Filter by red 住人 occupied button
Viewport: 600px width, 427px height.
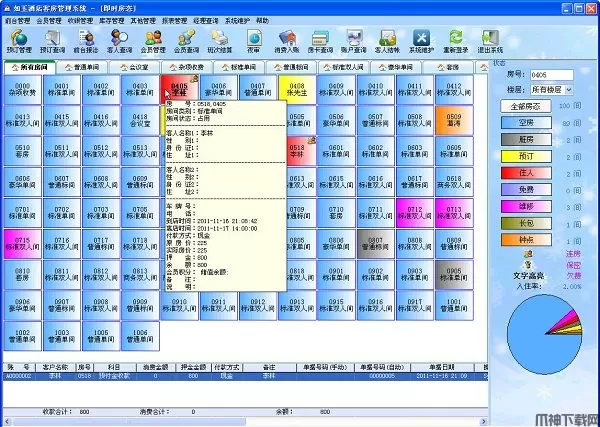coord(526,173)
